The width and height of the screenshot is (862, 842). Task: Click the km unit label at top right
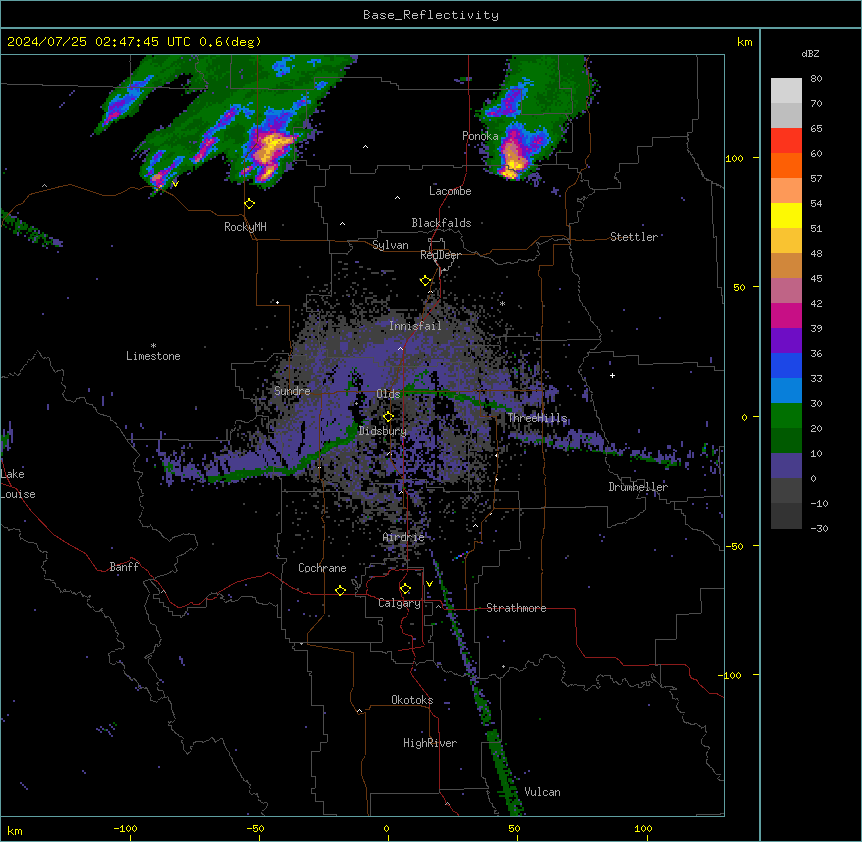(744, 42)
